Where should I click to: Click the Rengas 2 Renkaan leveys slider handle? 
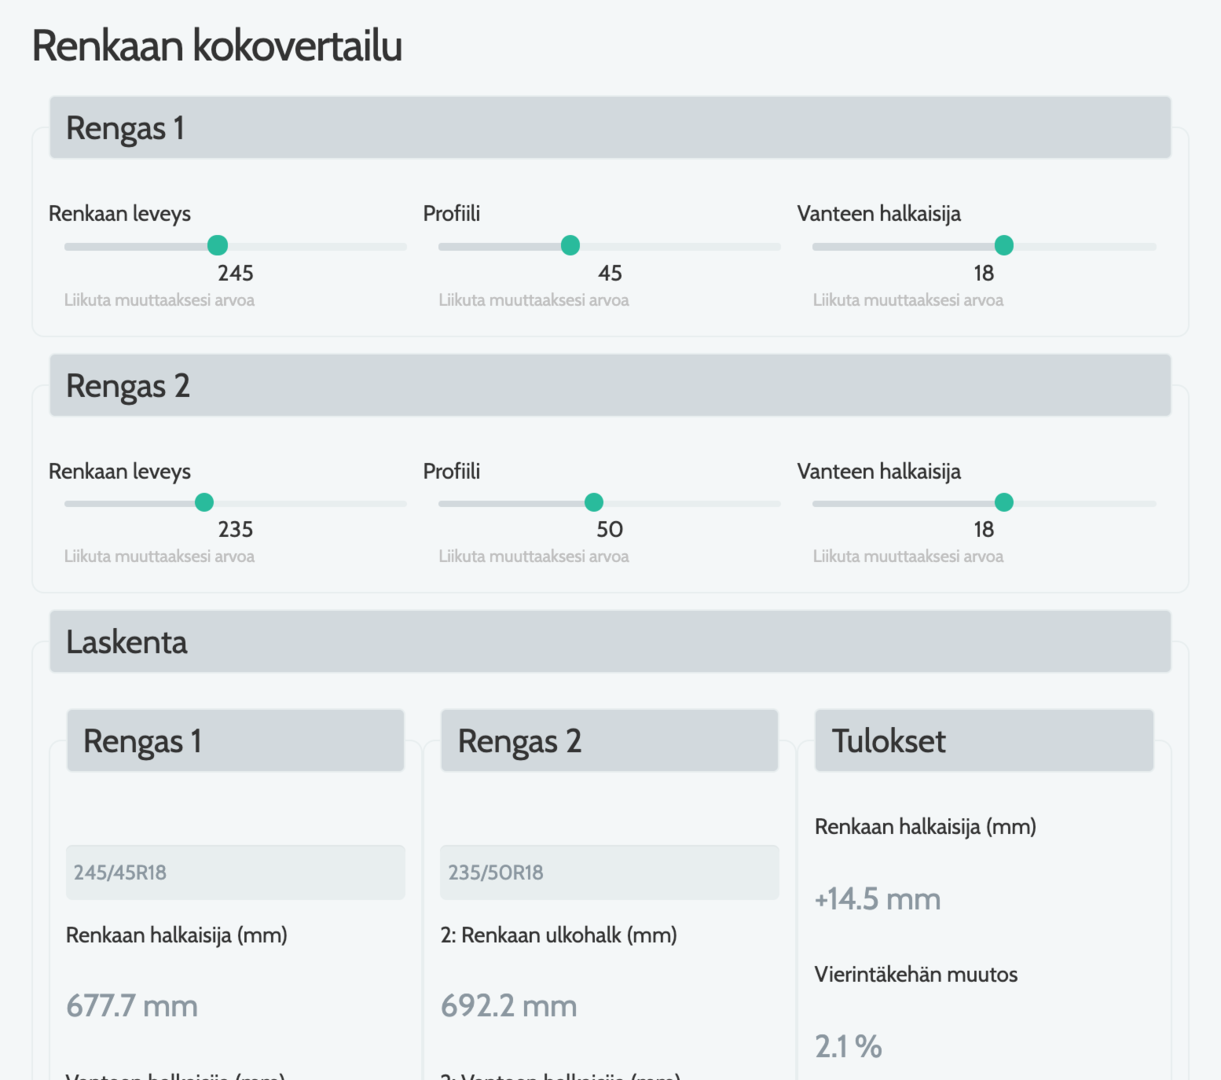click(x=204, y=502)
